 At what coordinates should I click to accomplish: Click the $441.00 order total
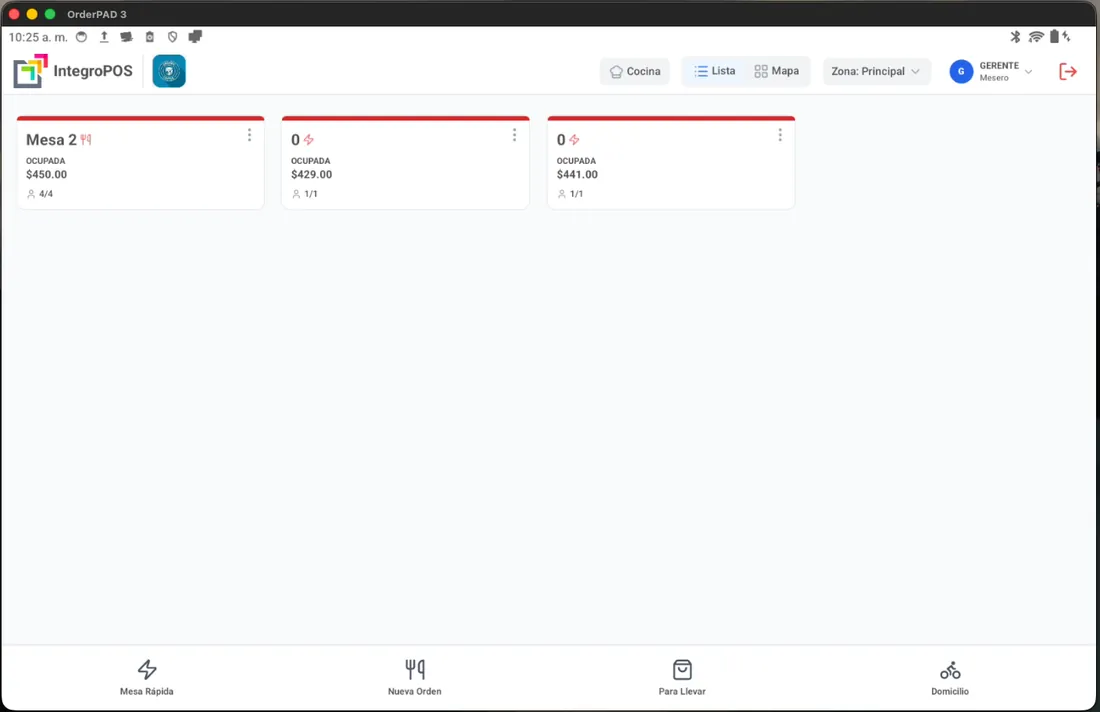(577, 175)
